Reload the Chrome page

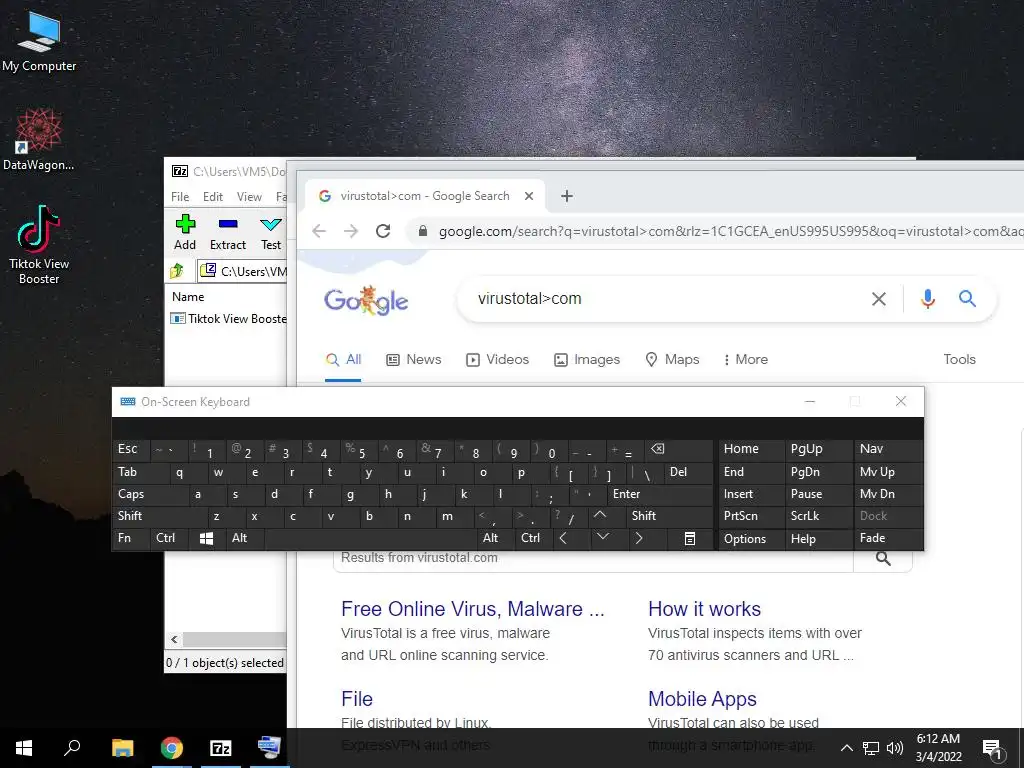[383, 231]
